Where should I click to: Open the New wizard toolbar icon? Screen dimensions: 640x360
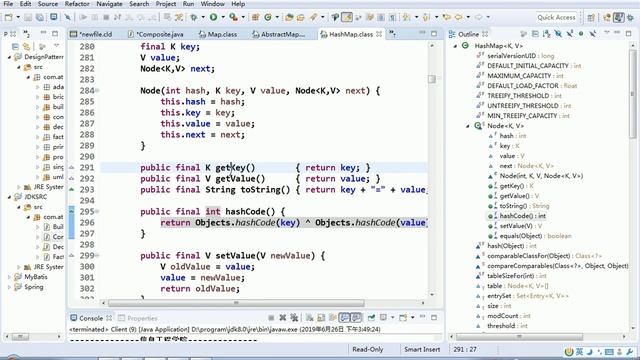tap(8, 17)
